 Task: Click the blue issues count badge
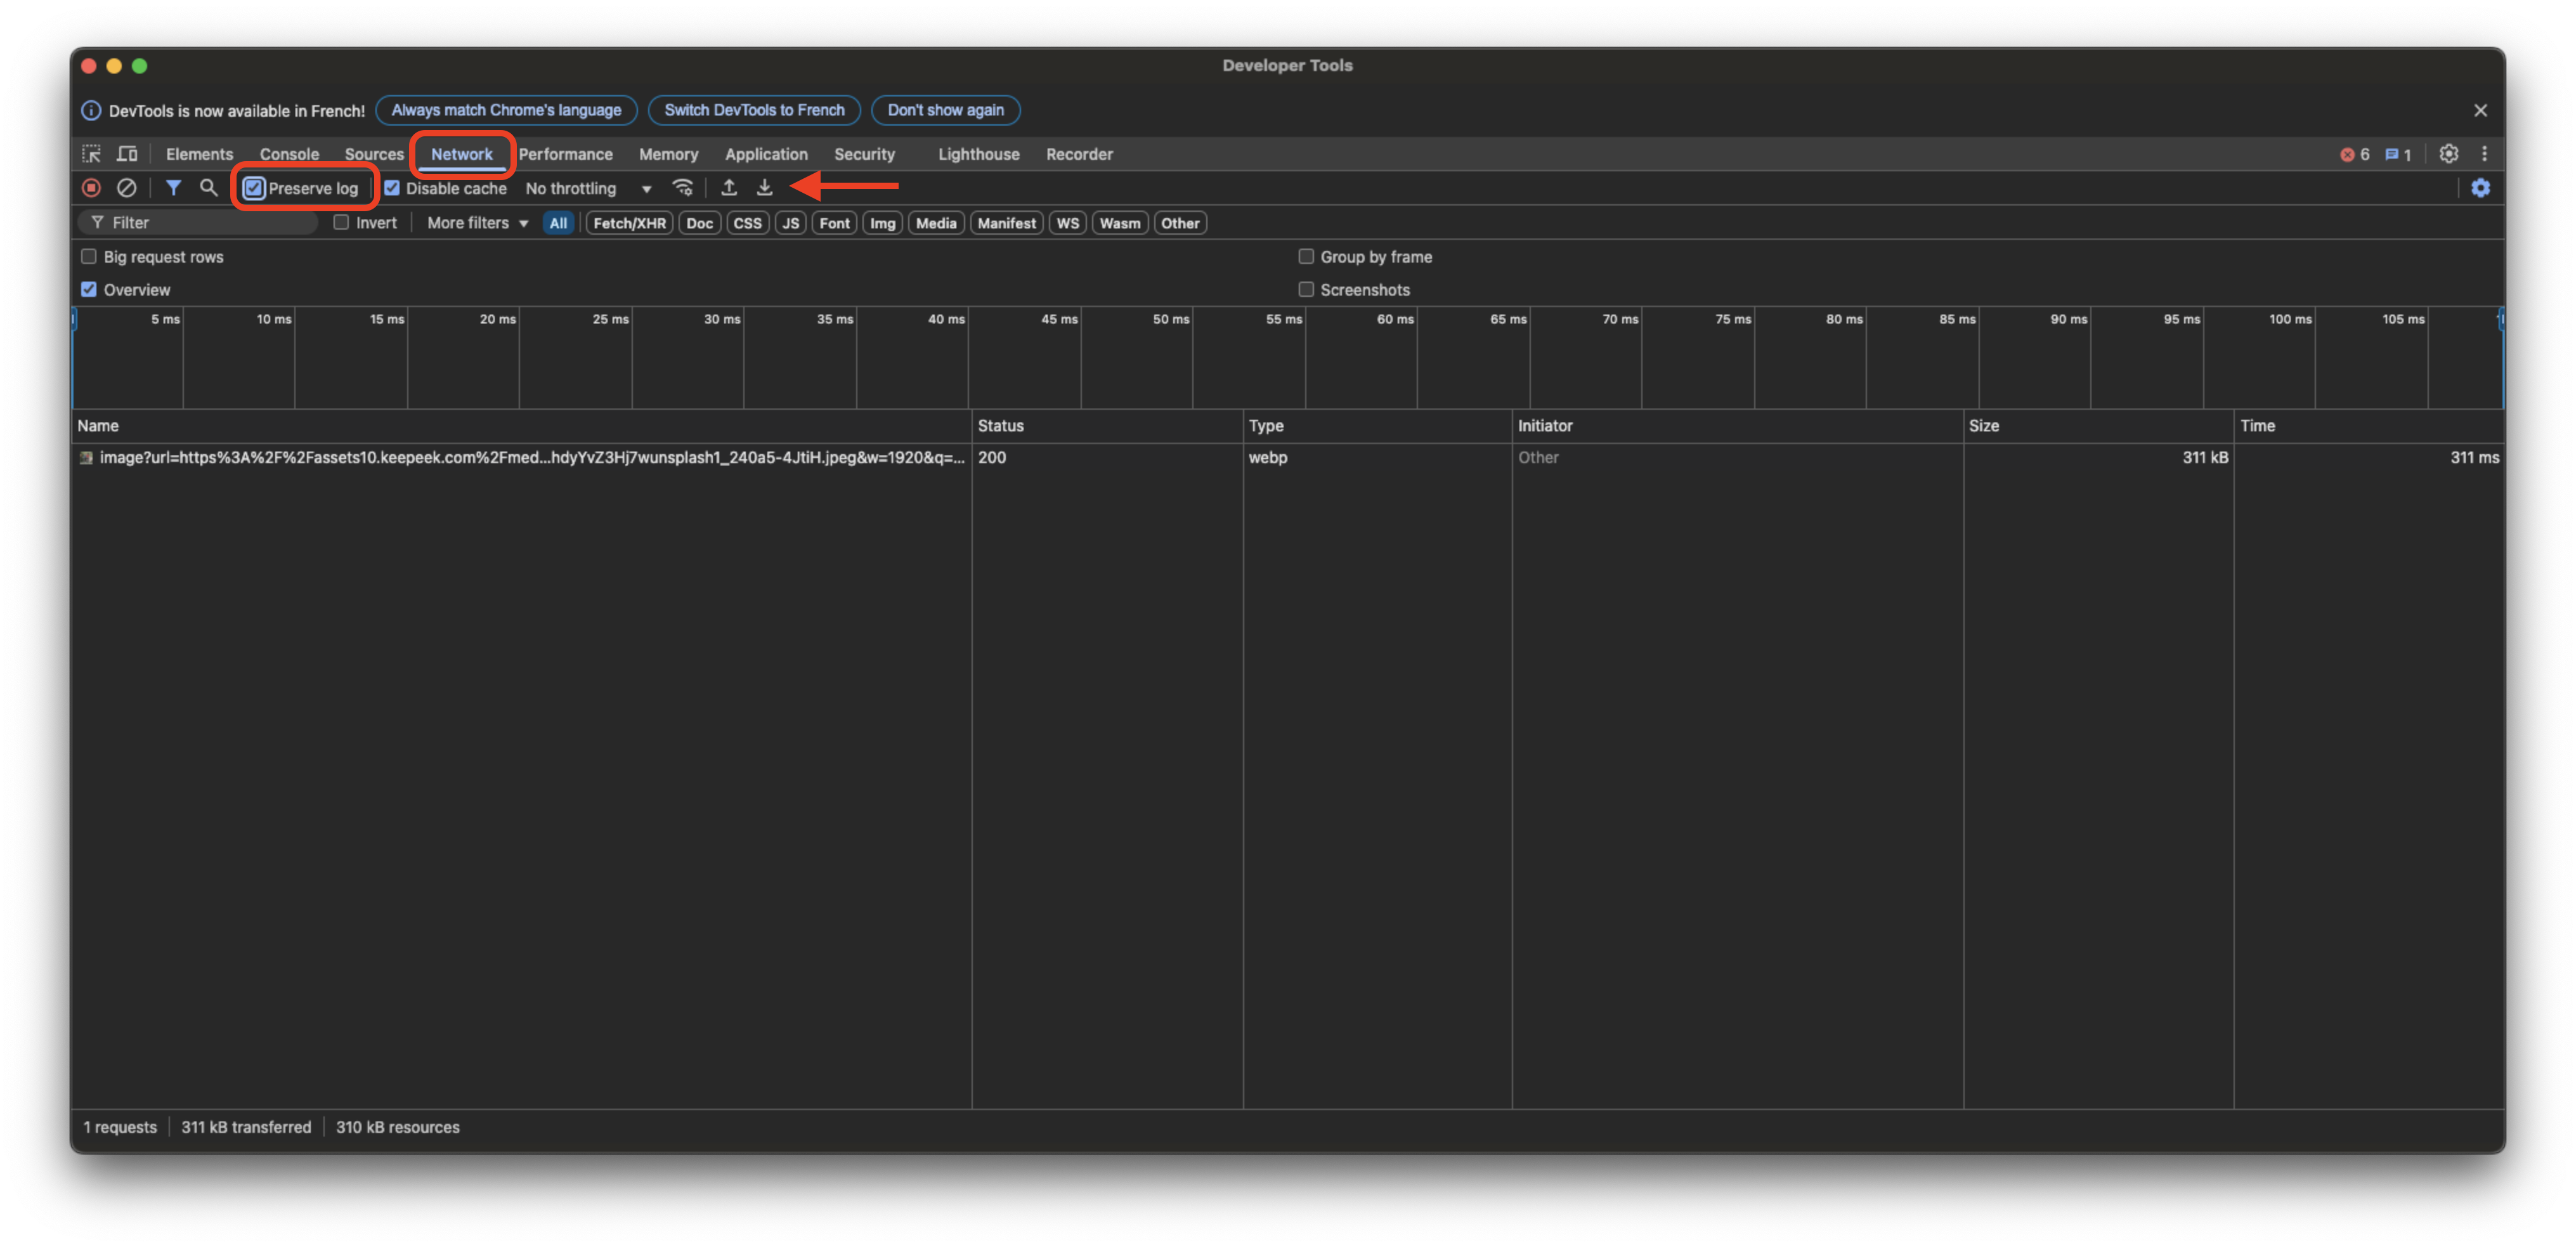pyautogui.click(x=2398, y=154)
